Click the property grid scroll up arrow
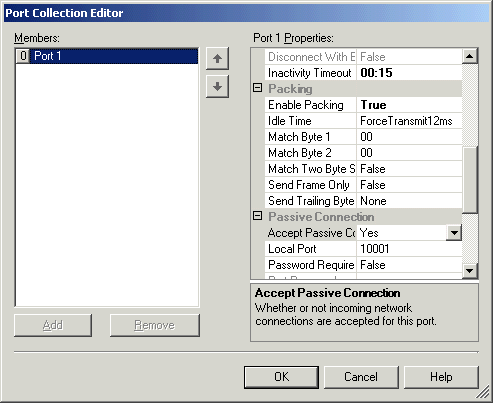This screenshot has width=493, height=403. pyautogui.click(x=470, y=56)
